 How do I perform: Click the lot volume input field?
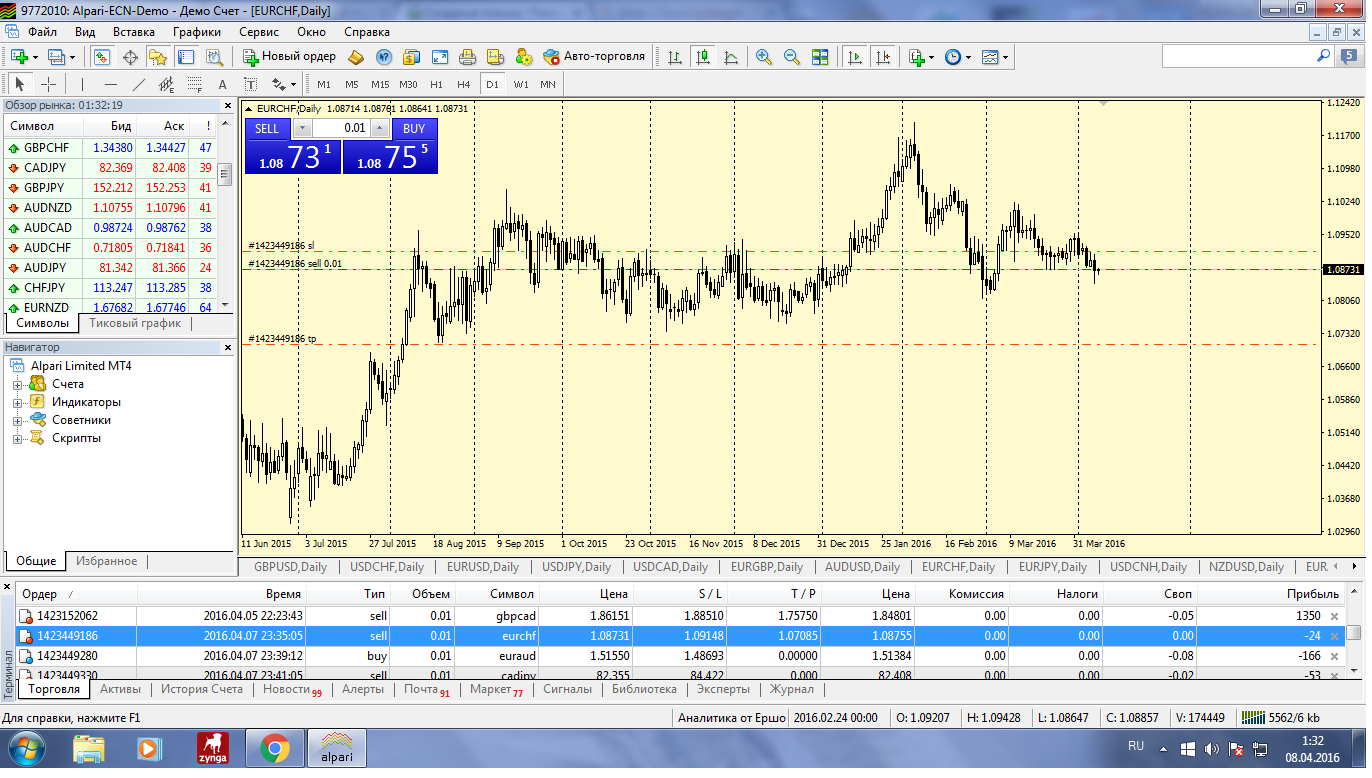[x=340, y=128]
